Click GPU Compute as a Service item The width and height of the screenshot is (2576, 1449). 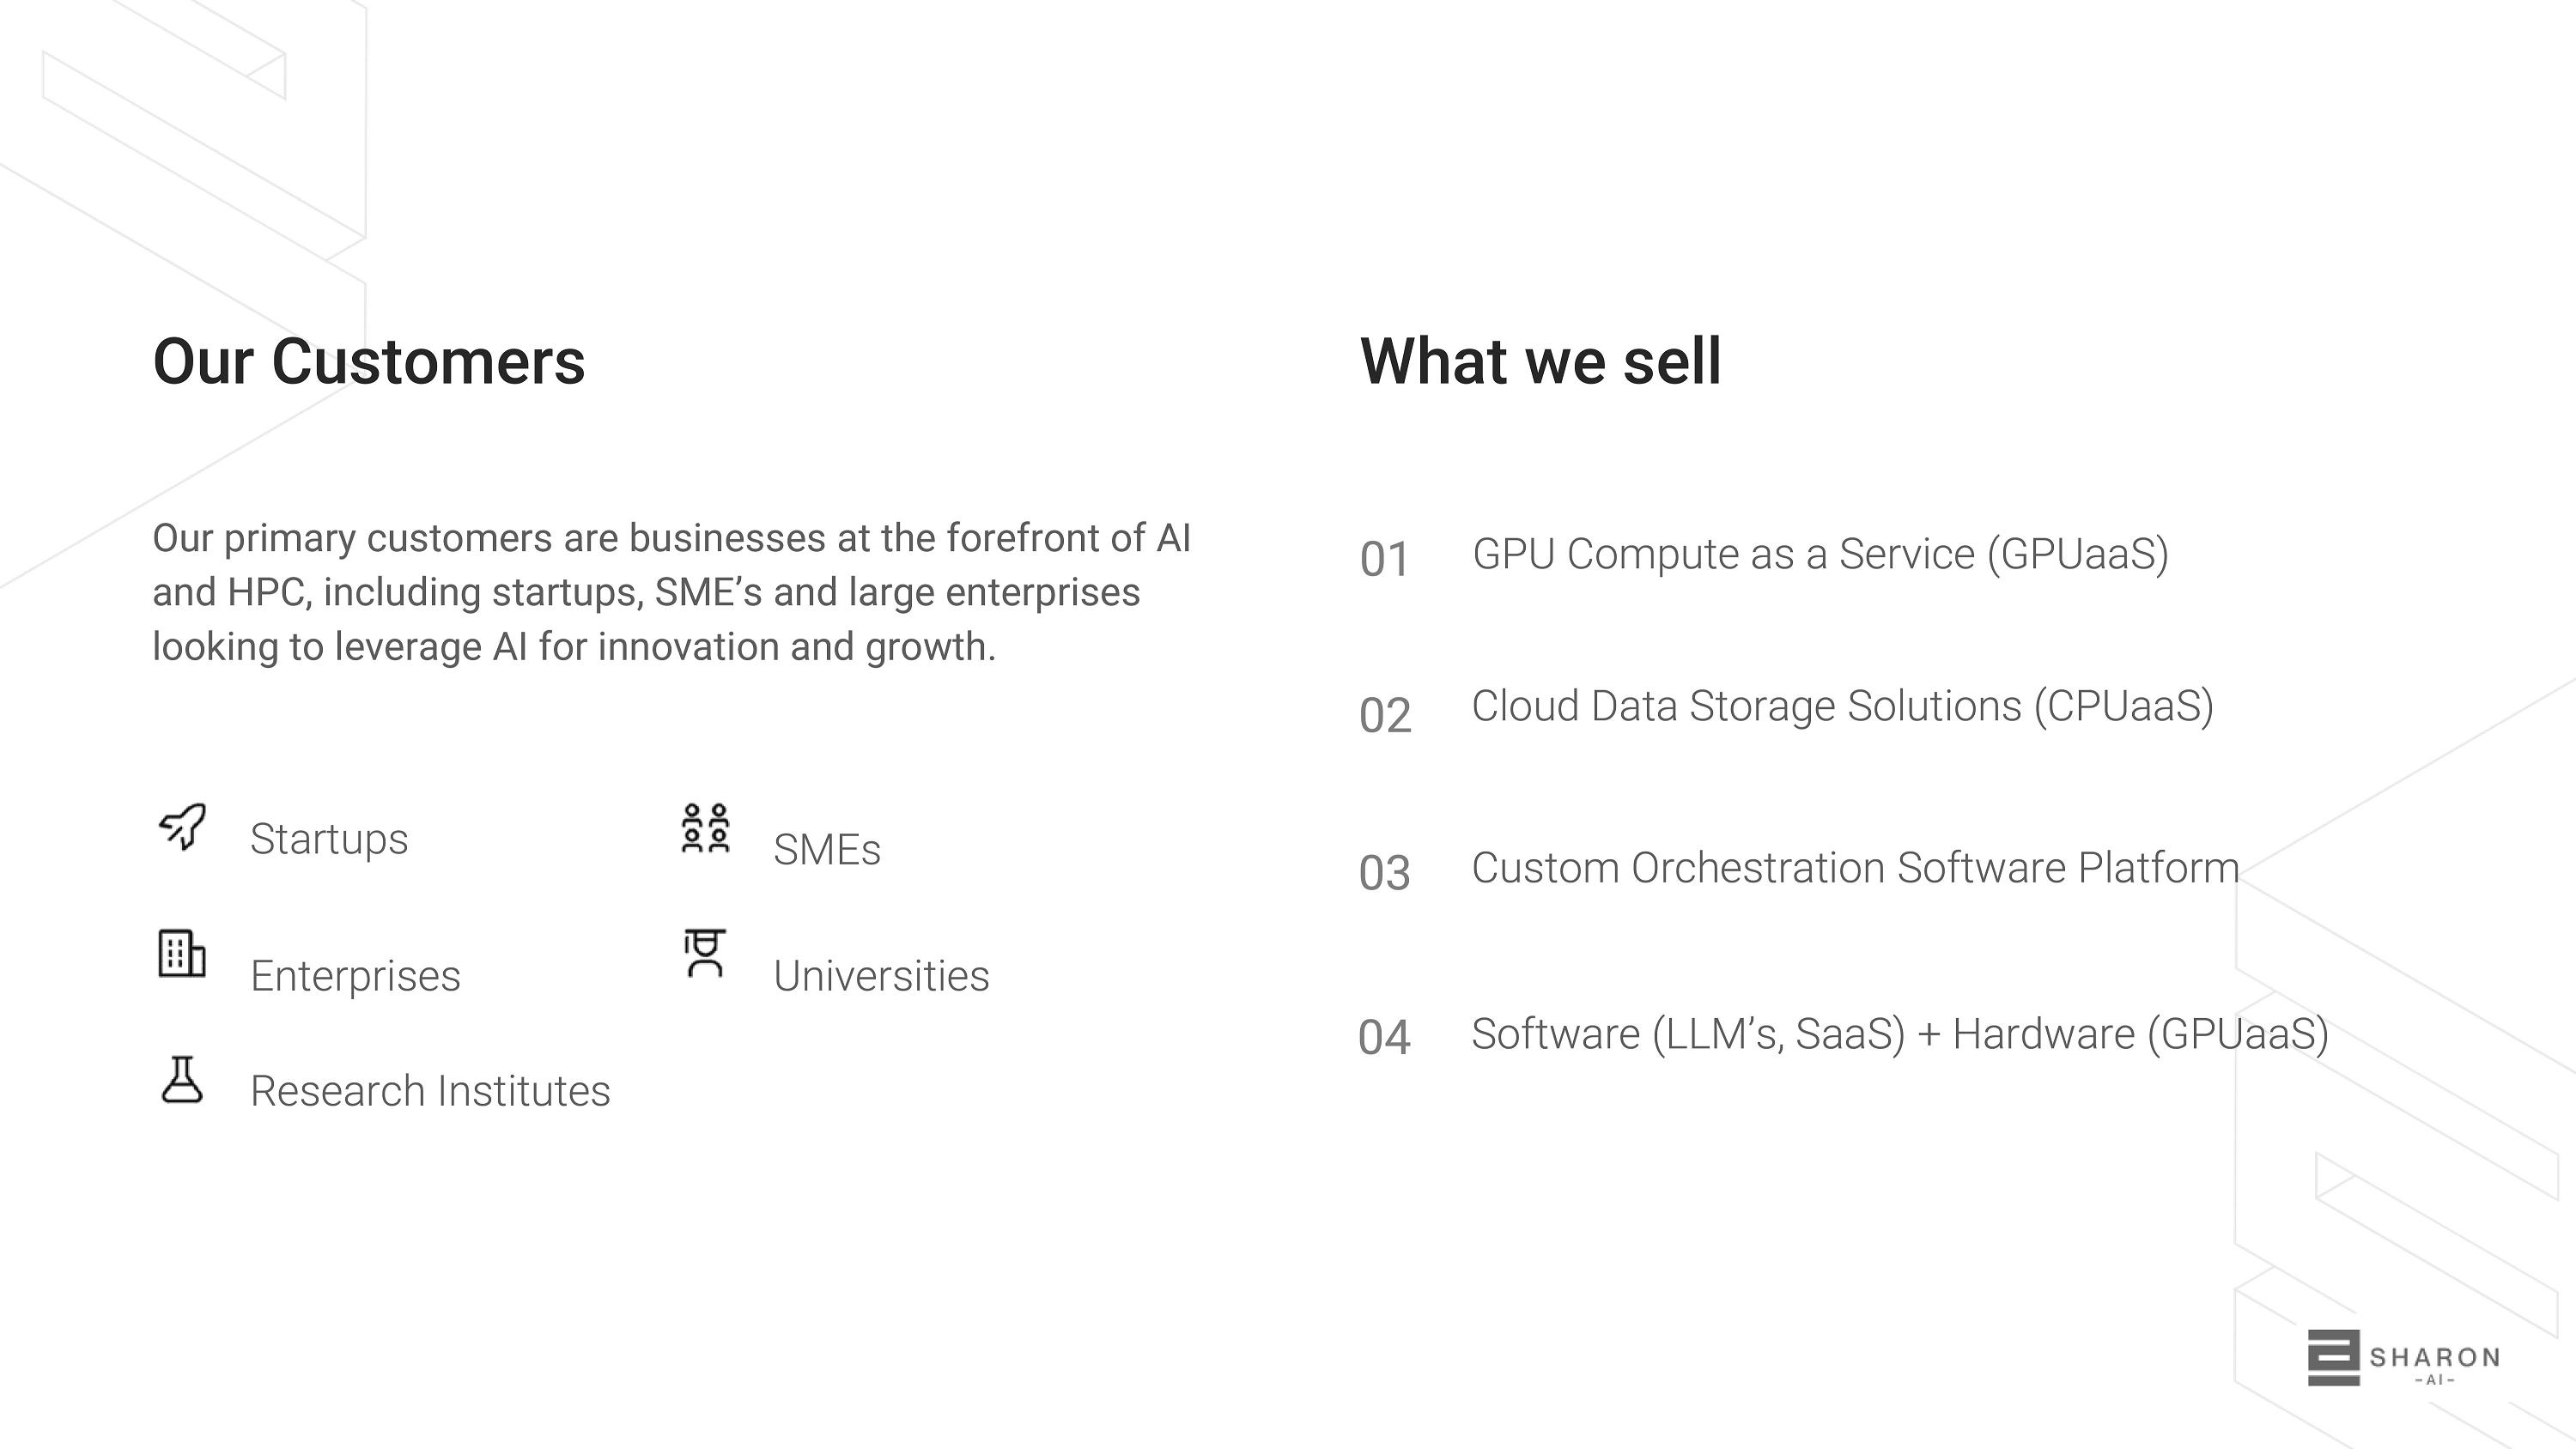(x=1820, y=554)
